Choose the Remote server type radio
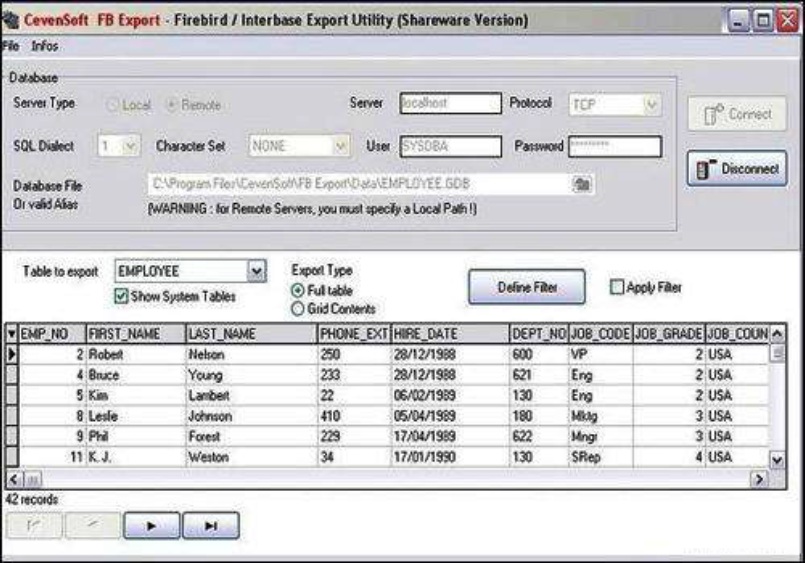The height and width of the screenshot is (563, 805). click(x=171, y=105)
